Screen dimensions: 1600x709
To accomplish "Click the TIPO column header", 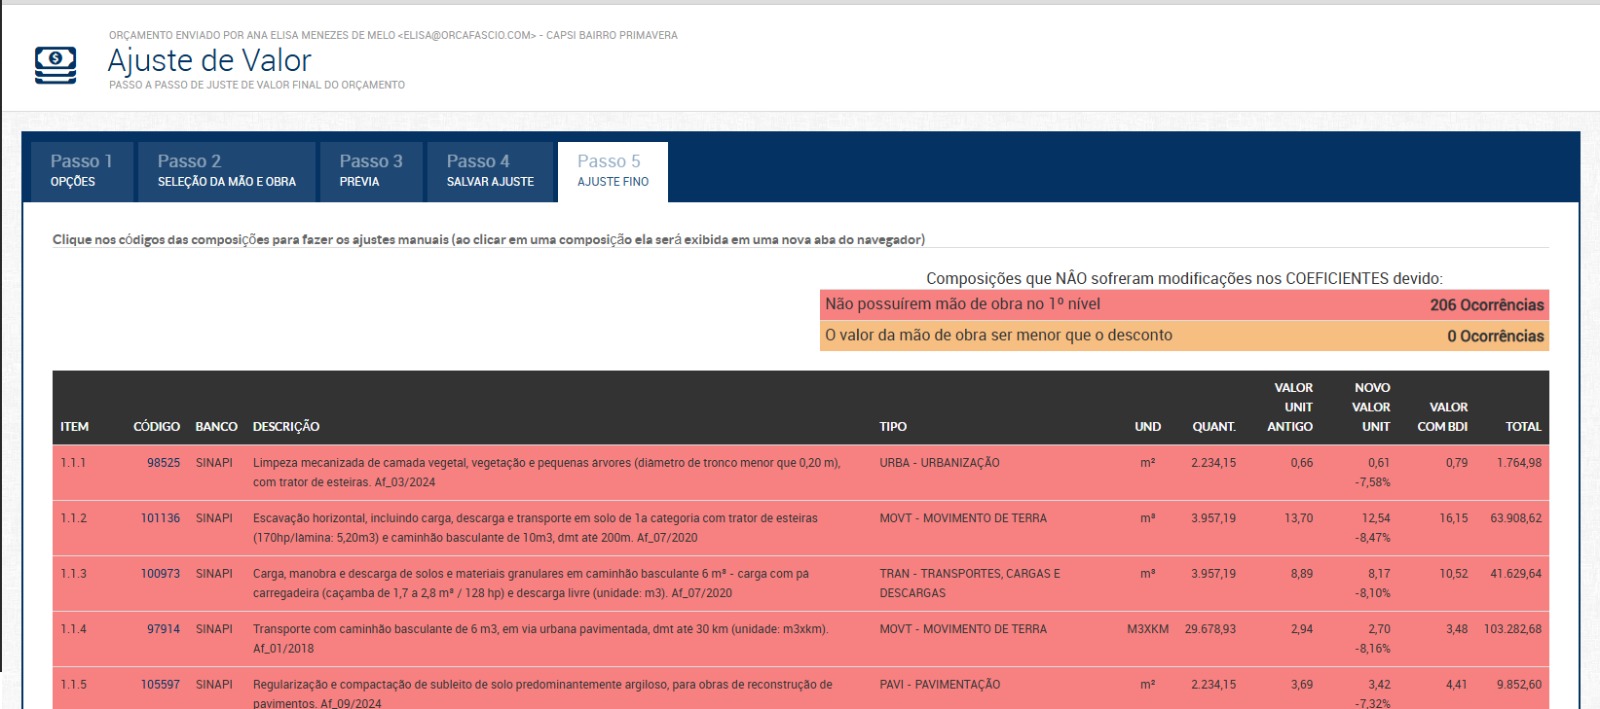I will tap(893, 427).
